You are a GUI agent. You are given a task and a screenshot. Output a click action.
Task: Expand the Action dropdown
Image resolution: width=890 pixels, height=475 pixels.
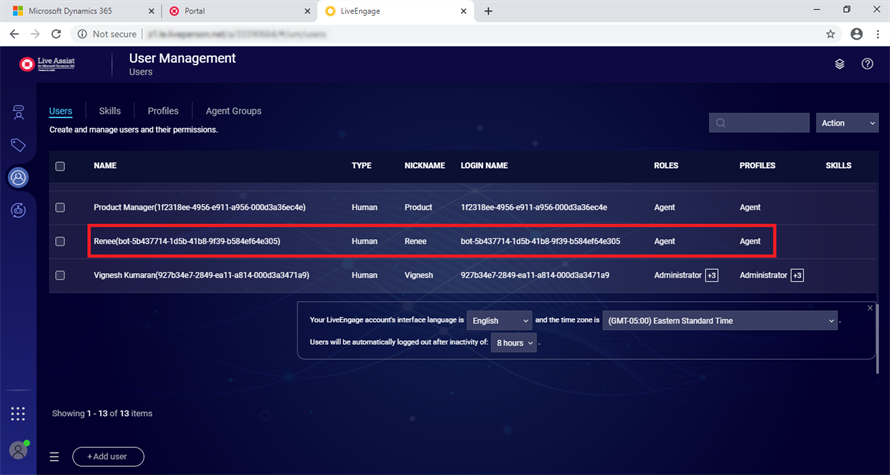(847, 123)
